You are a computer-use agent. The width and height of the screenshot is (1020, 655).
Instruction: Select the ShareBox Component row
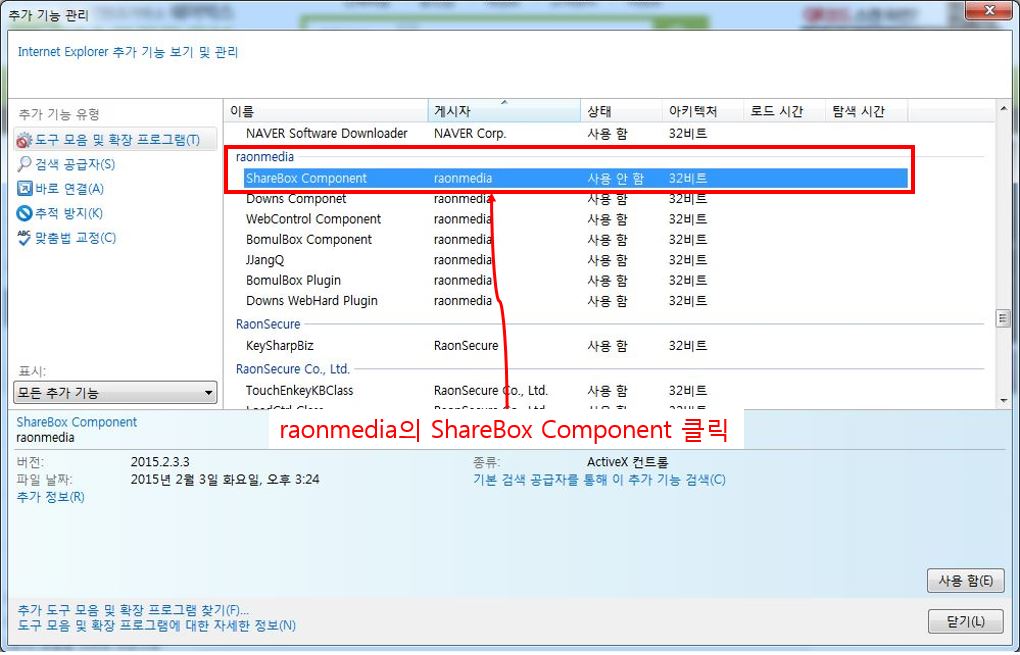tap(306, 179)
